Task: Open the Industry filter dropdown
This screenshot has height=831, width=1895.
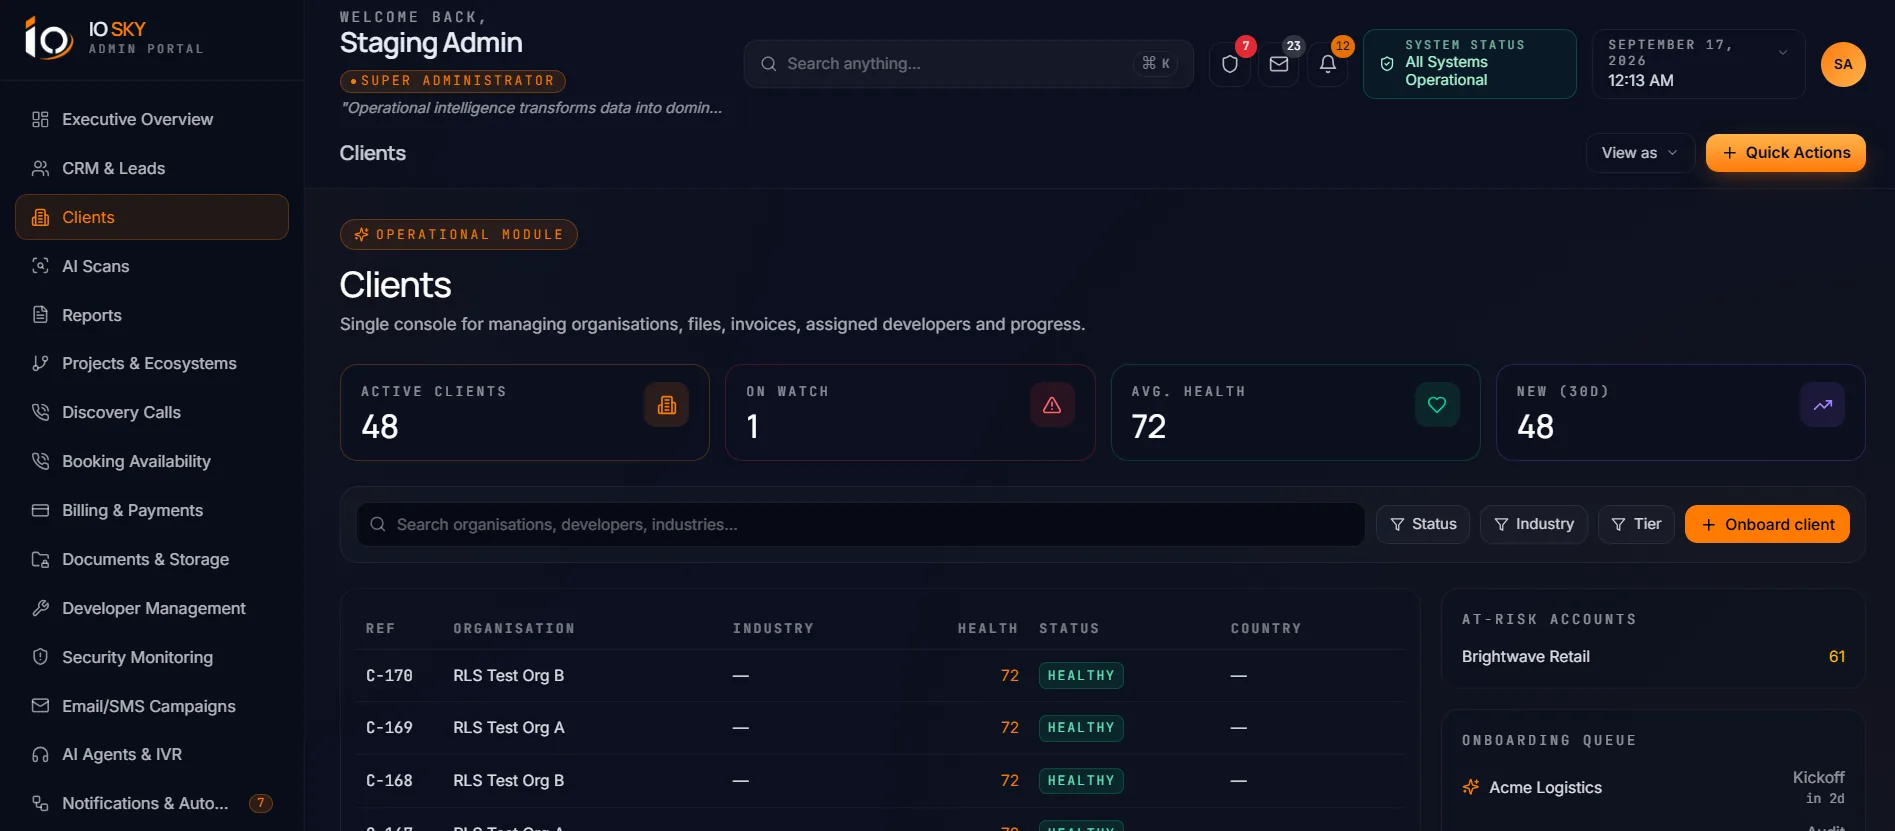Action: point(1534,524)
